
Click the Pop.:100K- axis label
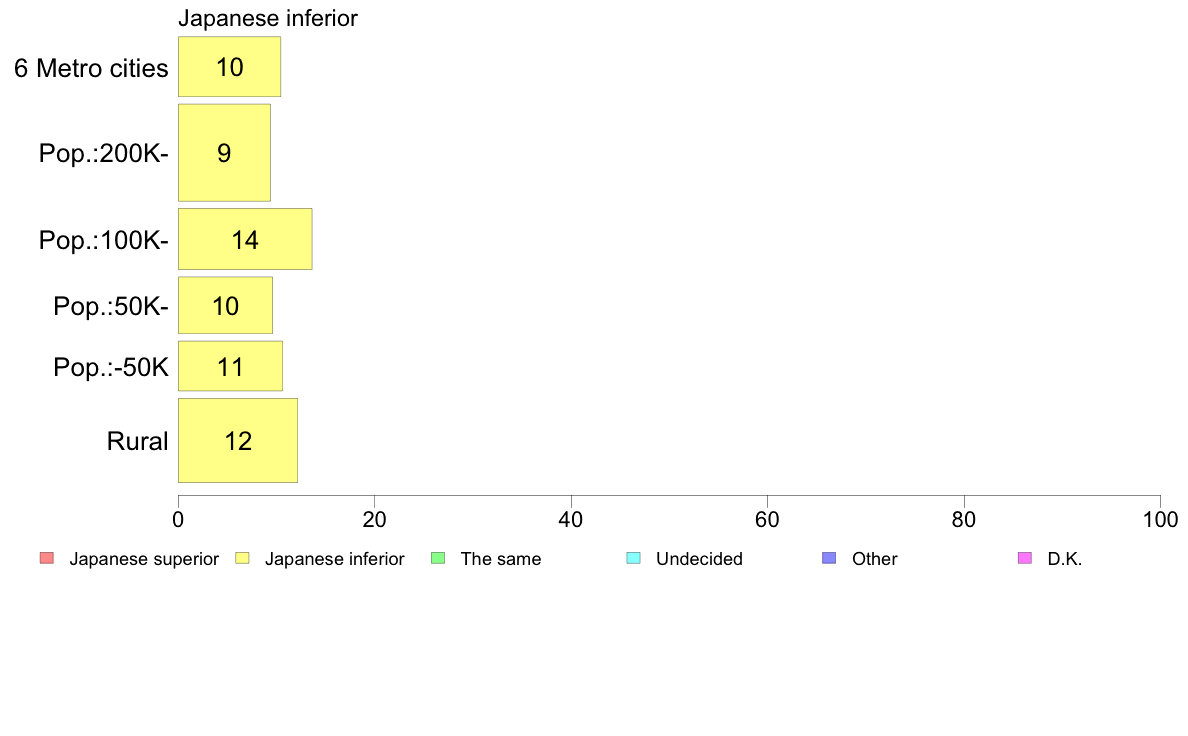103,240
